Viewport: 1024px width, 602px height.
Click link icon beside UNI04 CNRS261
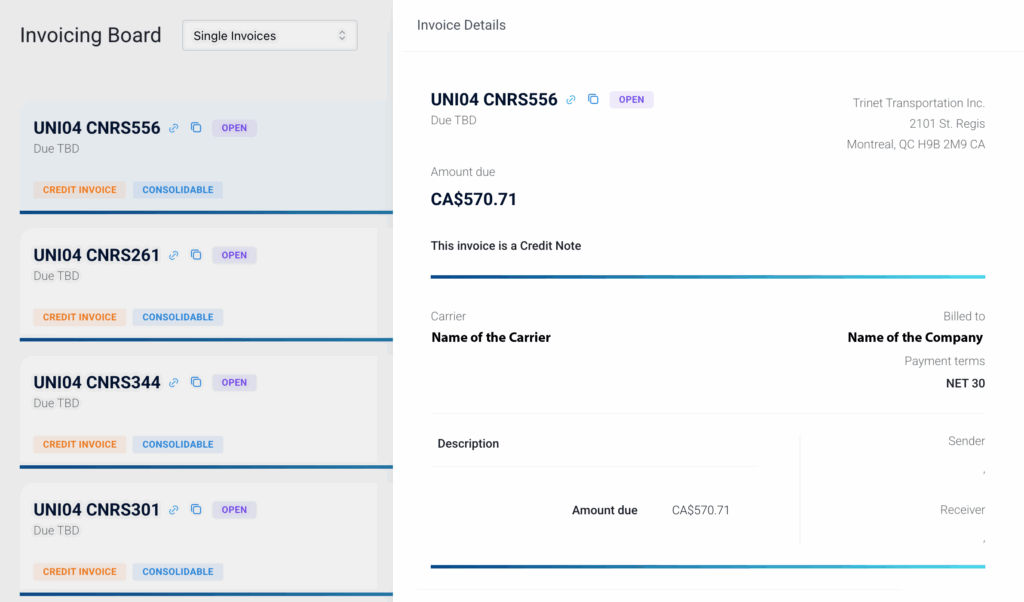point(174,255)
